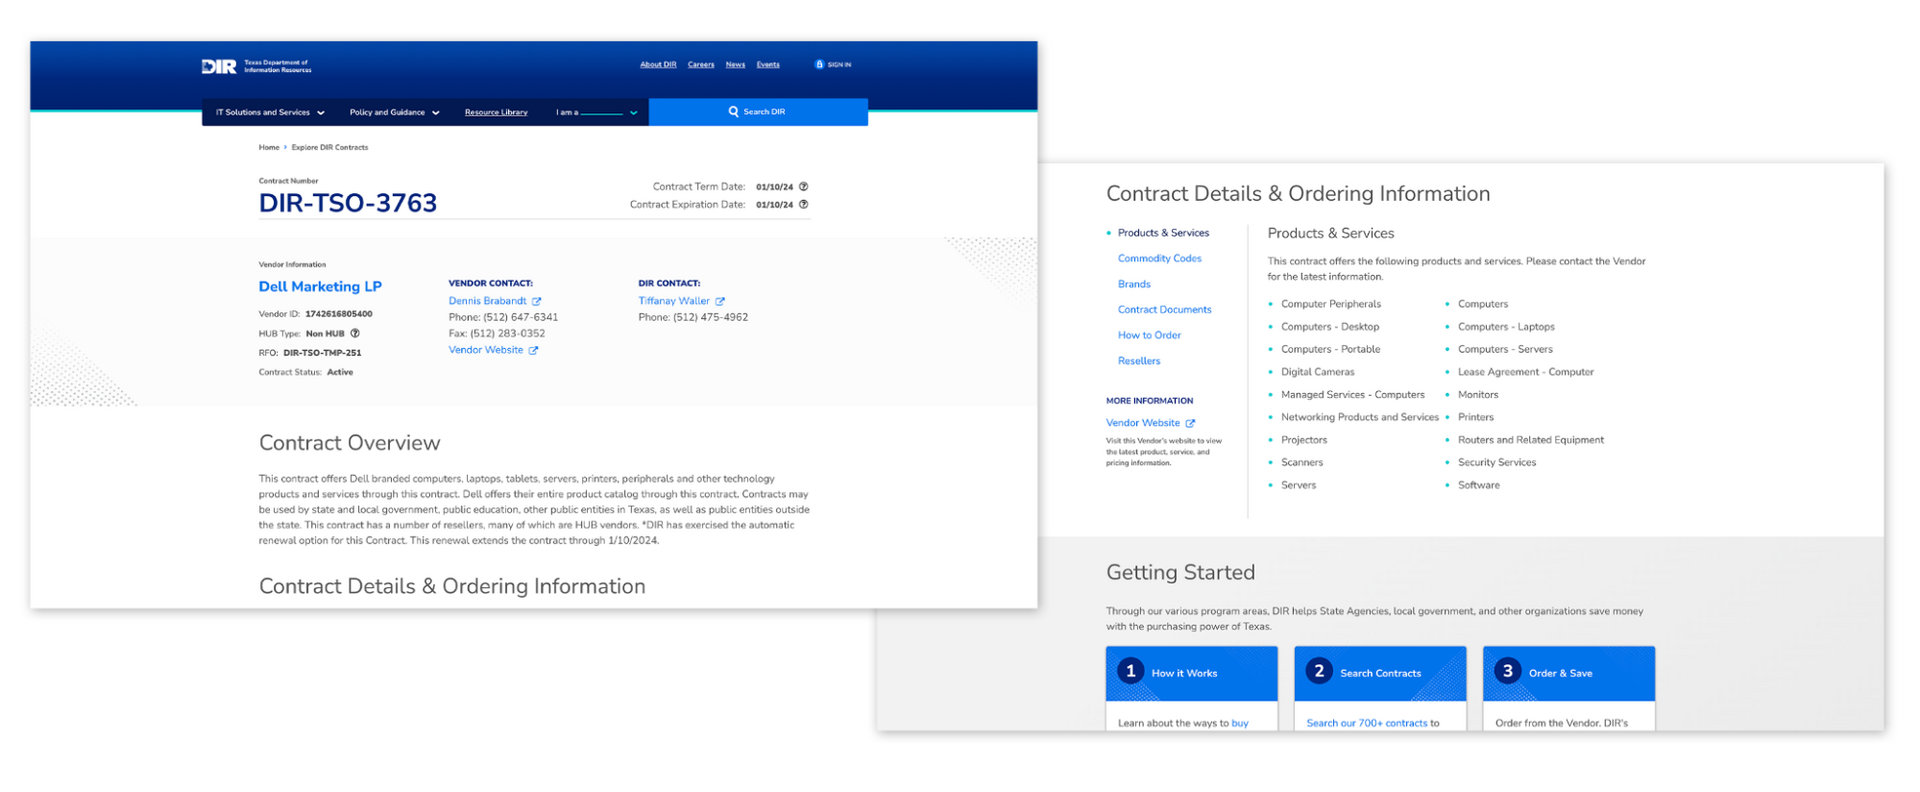Click Security Services list item

click(1497, 463)
